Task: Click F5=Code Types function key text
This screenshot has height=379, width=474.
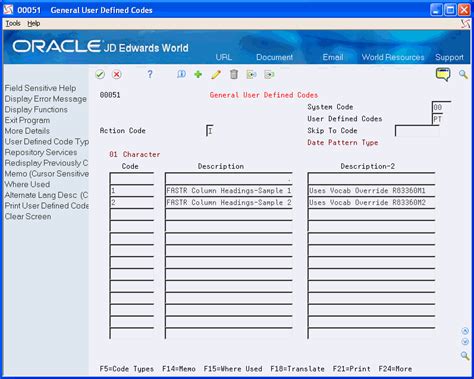Action: tap(127, 369)
